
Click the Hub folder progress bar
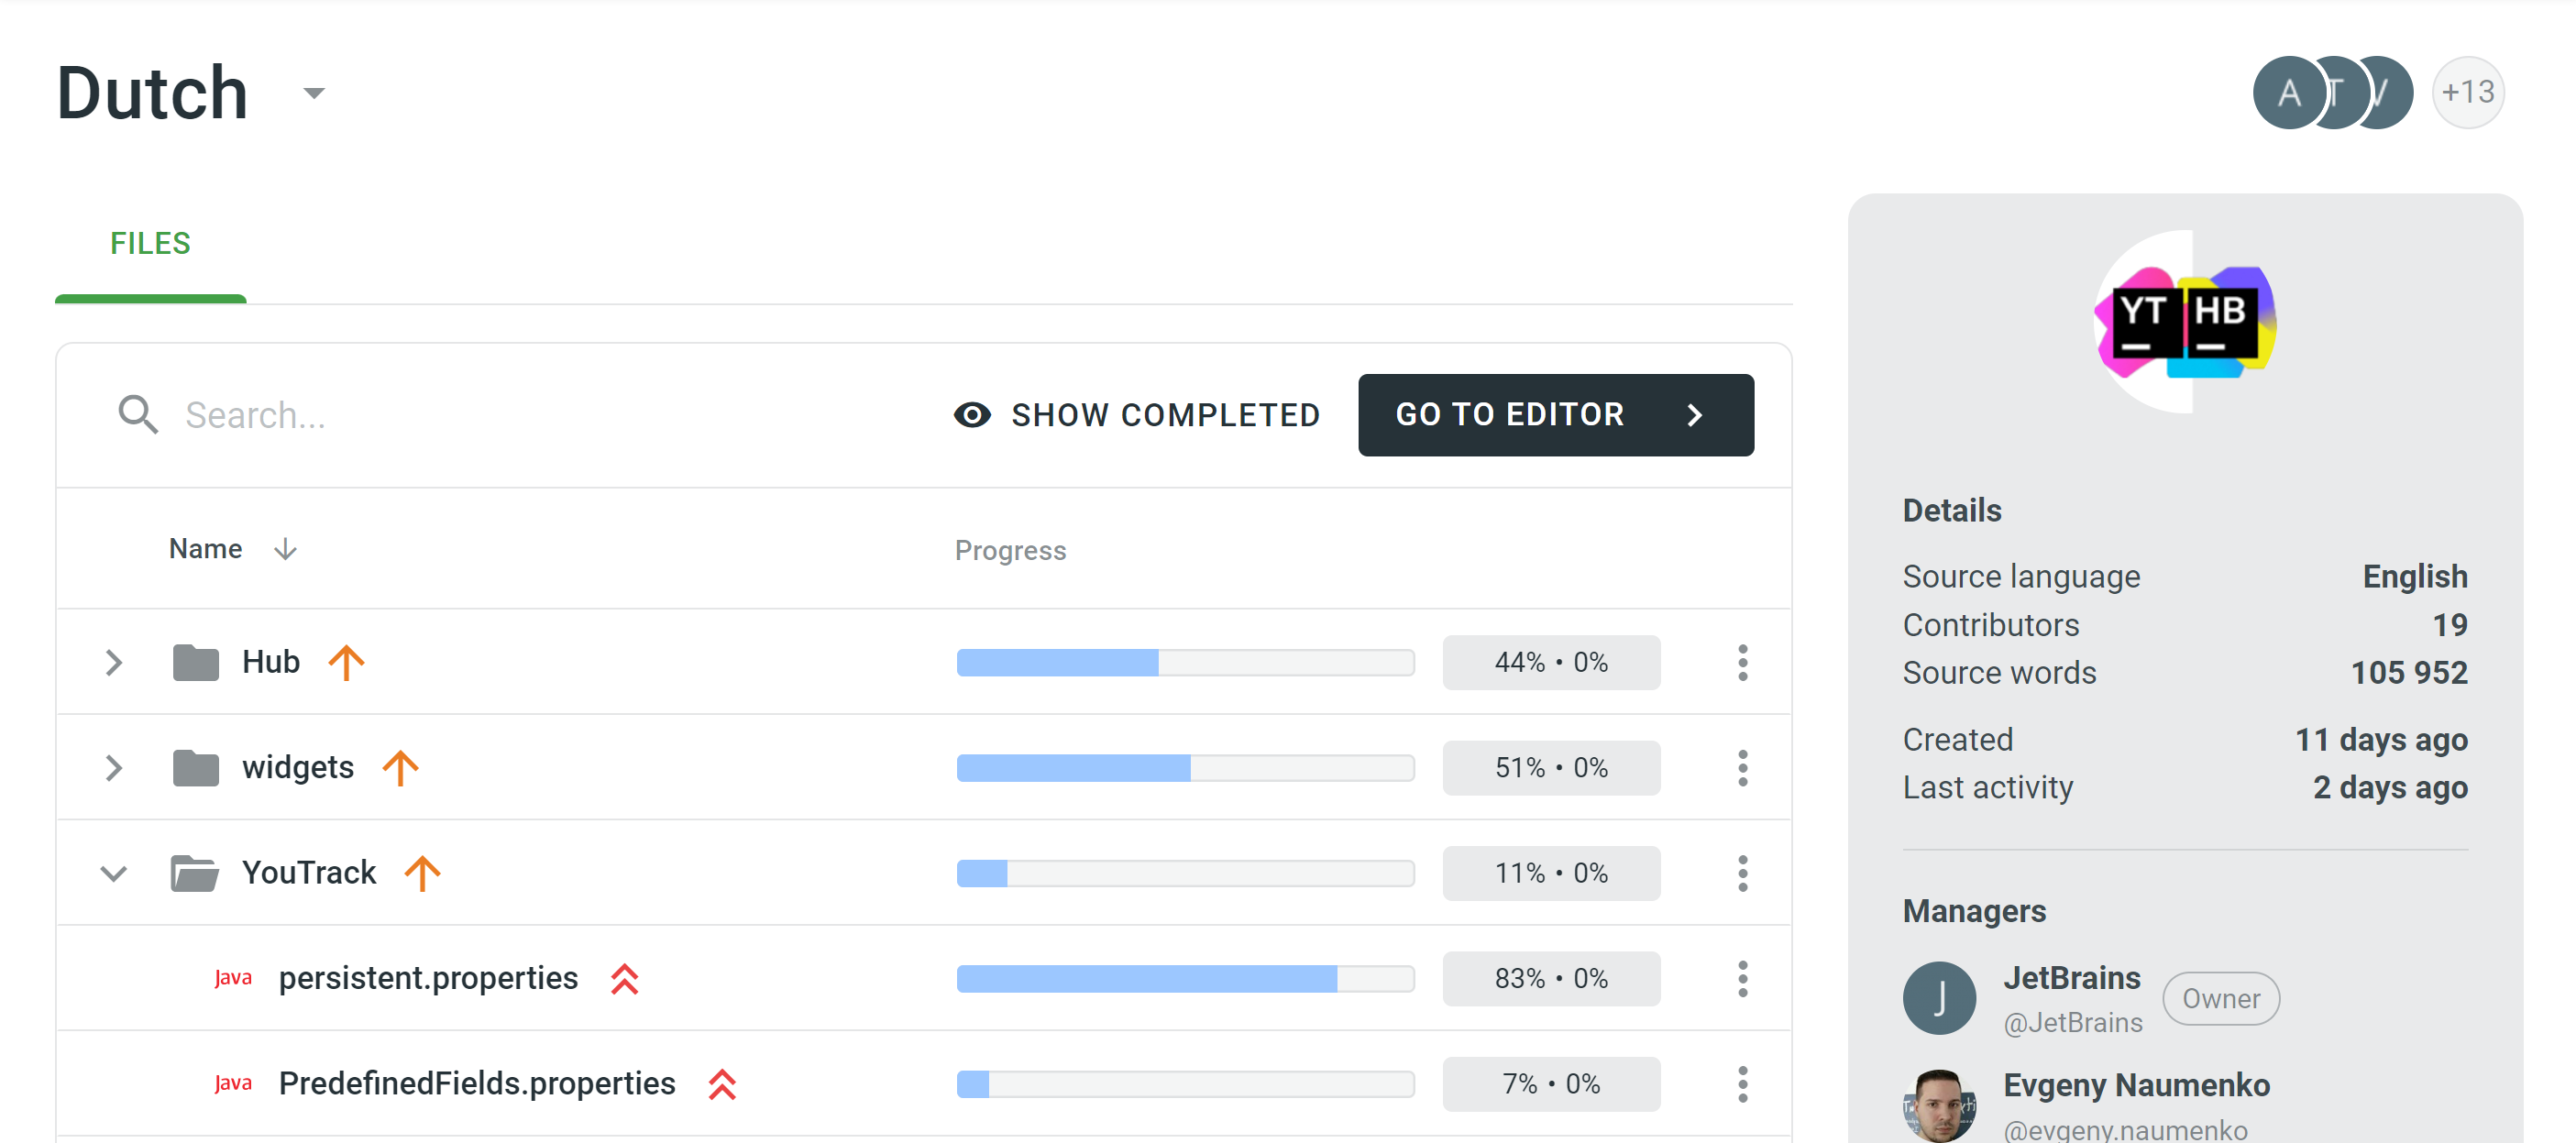(1184, 662)
